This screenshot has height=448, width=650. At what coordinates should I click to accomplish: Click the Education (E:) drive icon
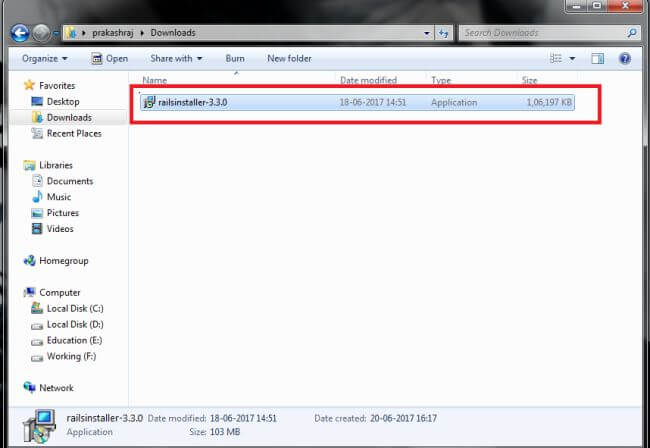pos(37,342)
